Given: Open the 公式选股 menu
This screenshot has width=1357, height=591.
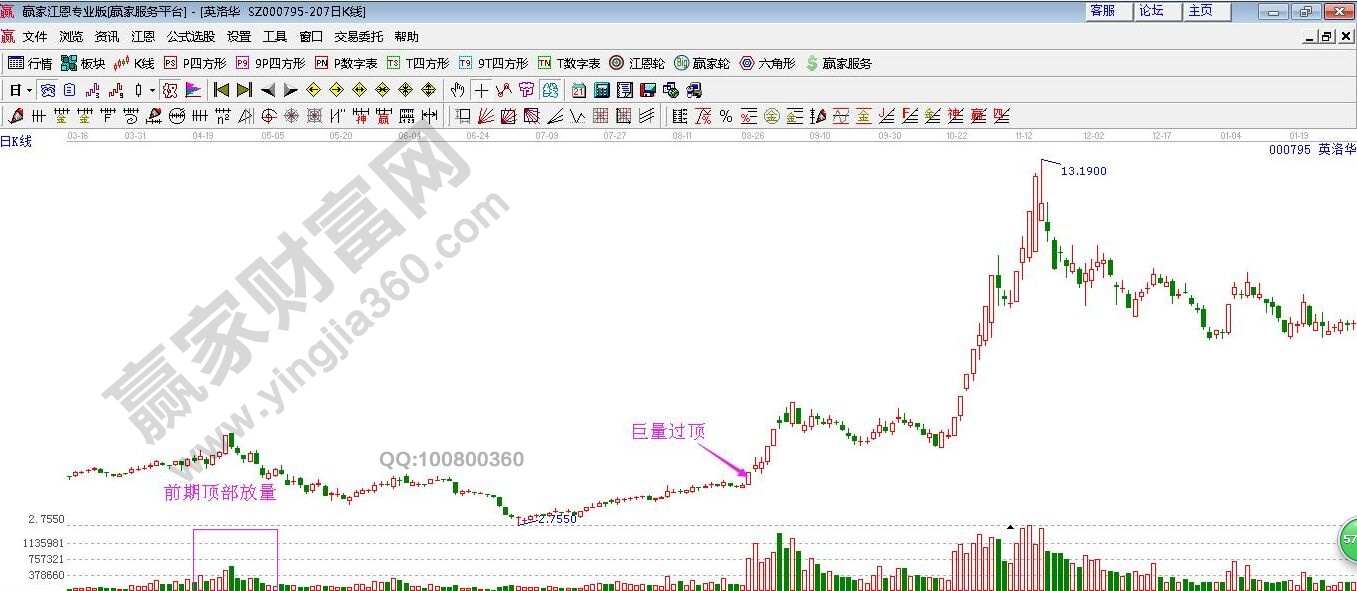Looking at the screenshot, I should (190, 37).
